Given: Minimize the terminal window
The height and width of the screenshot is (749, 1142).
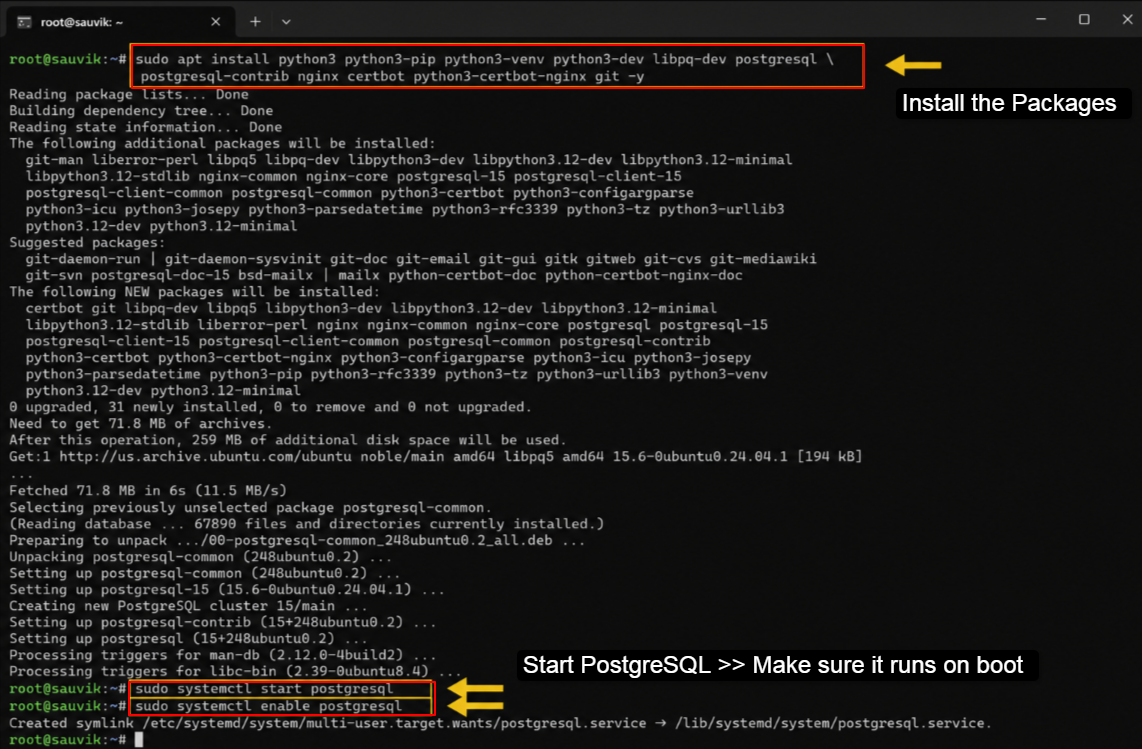Looking at the screenshot, I should point(1041,20).
